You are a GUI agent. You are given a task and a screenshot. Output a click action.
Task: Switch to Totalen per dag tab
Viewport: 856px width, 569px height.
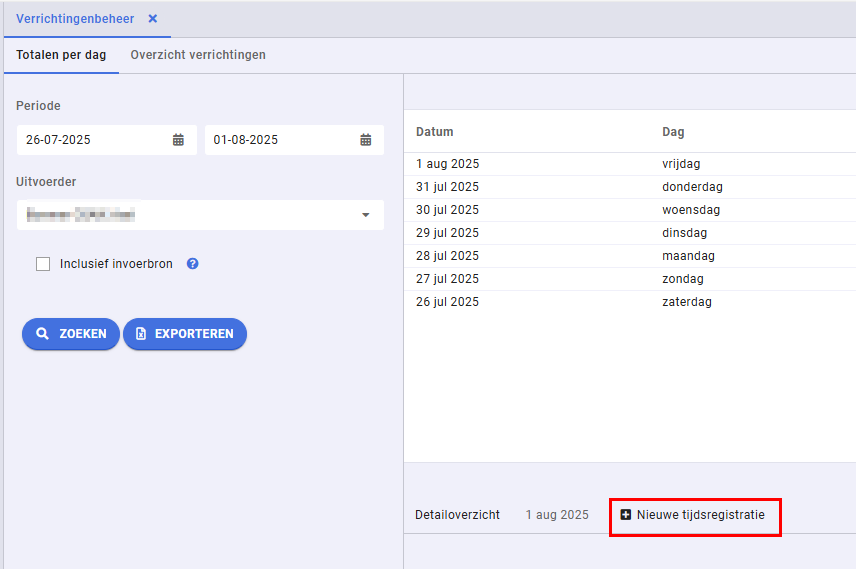click(61, 55)
